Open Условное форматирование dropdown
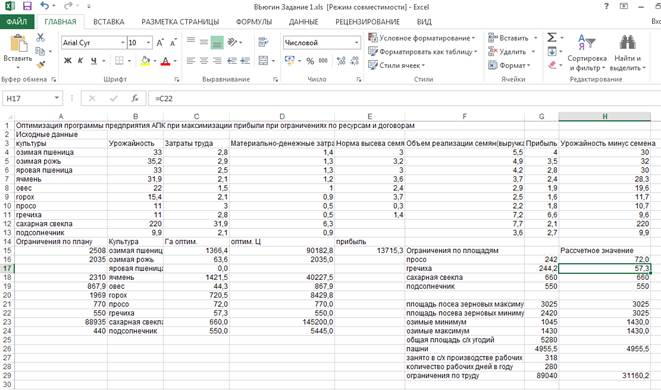 (422, 38)
